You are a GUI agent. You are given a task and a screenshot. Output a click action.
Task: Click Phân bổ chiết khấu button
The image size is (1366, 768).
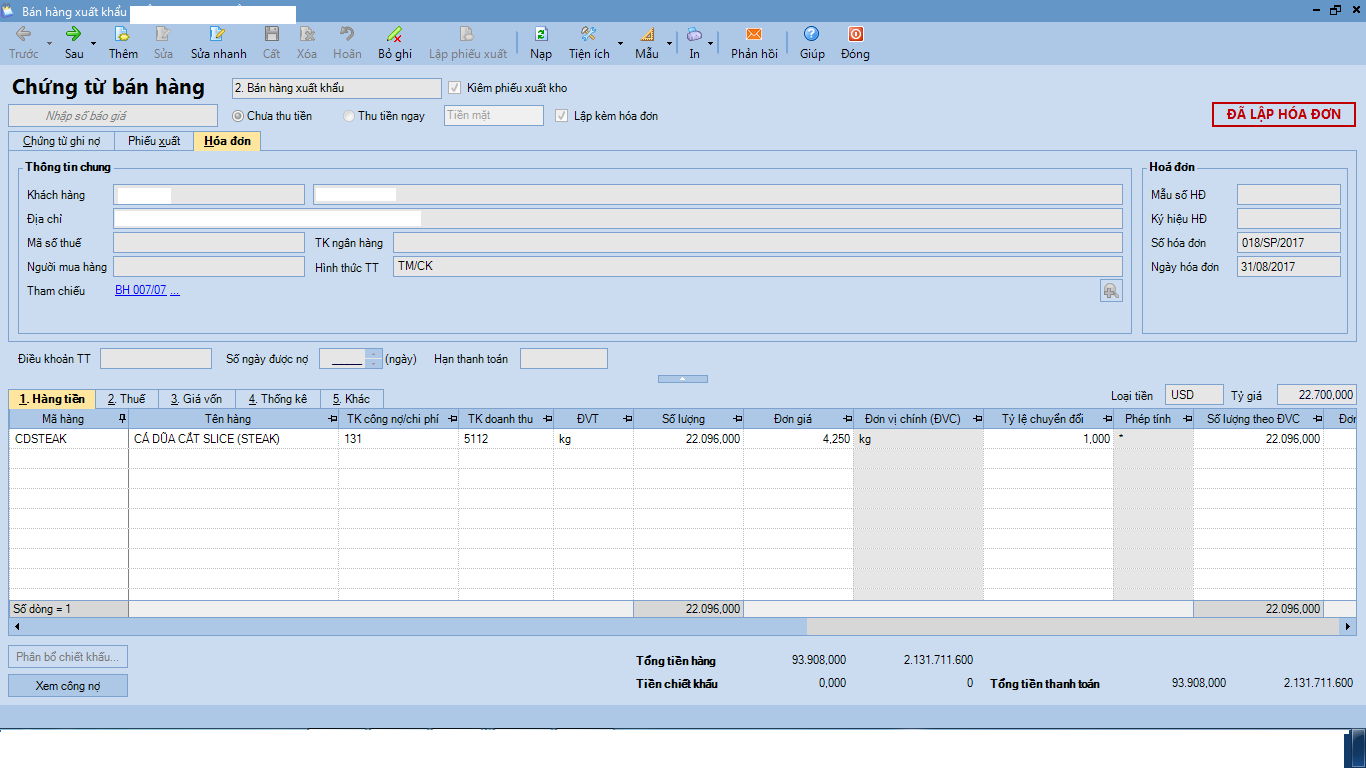click(x=68, y=657)
